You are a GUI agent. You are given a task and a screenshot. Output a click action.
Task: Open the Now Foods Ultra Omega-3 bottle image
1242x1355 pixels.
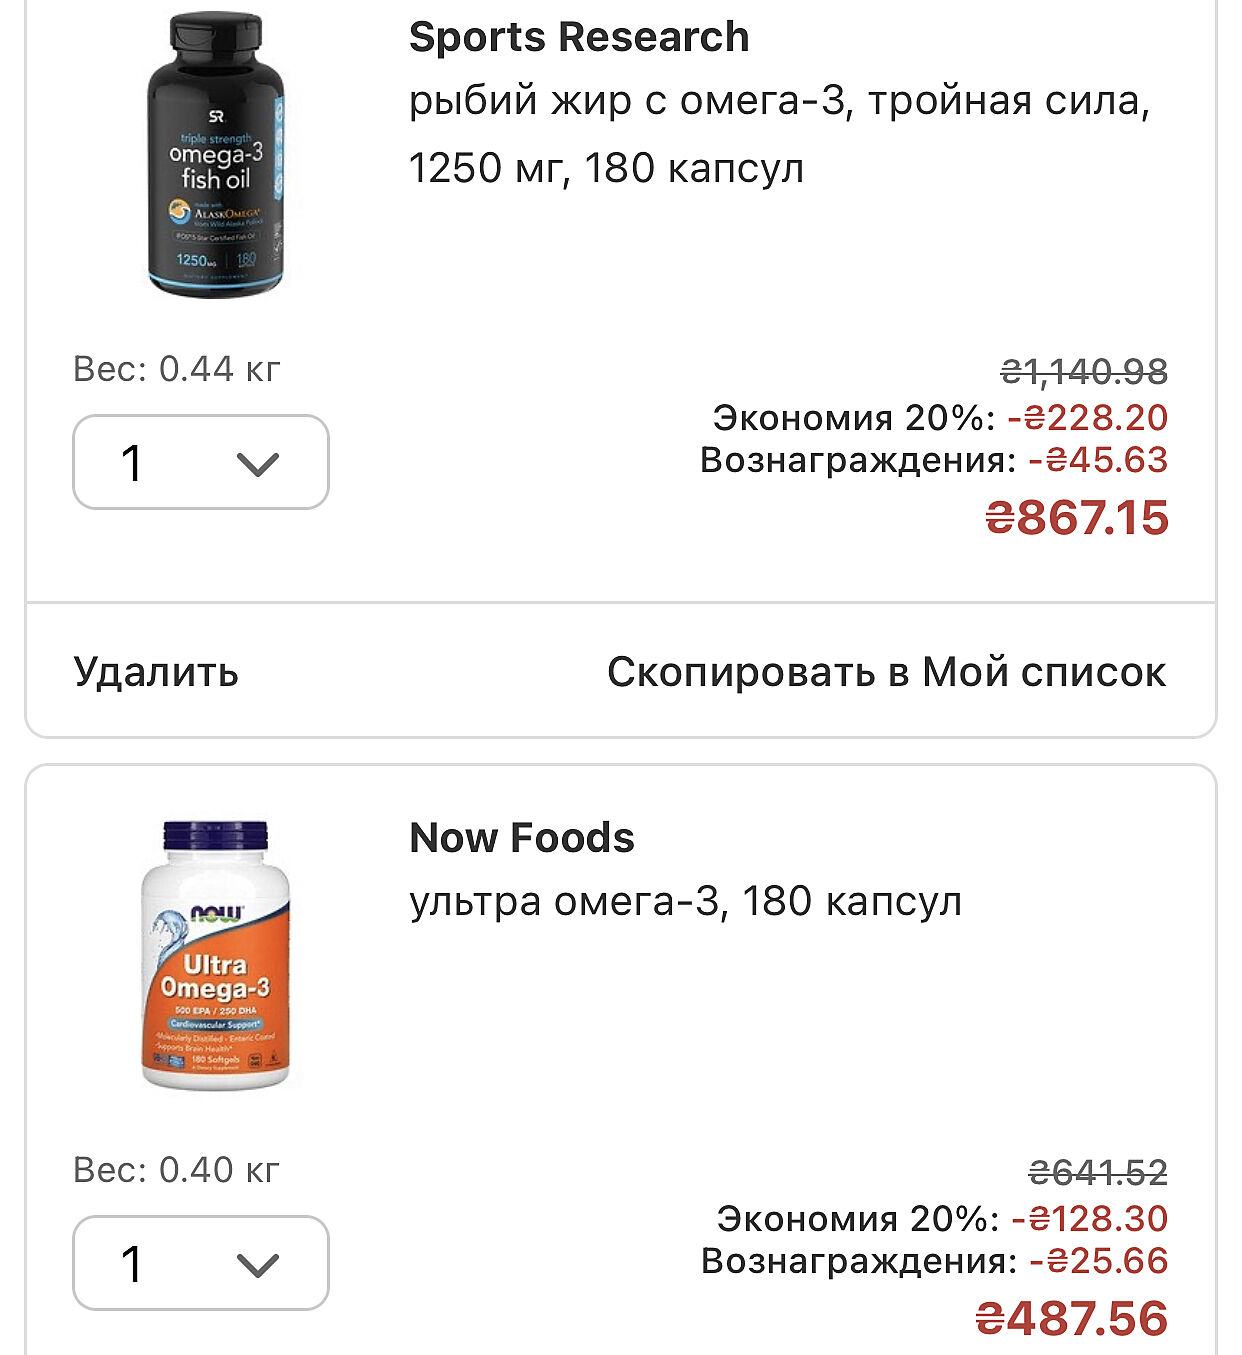[x=215, y=955]
